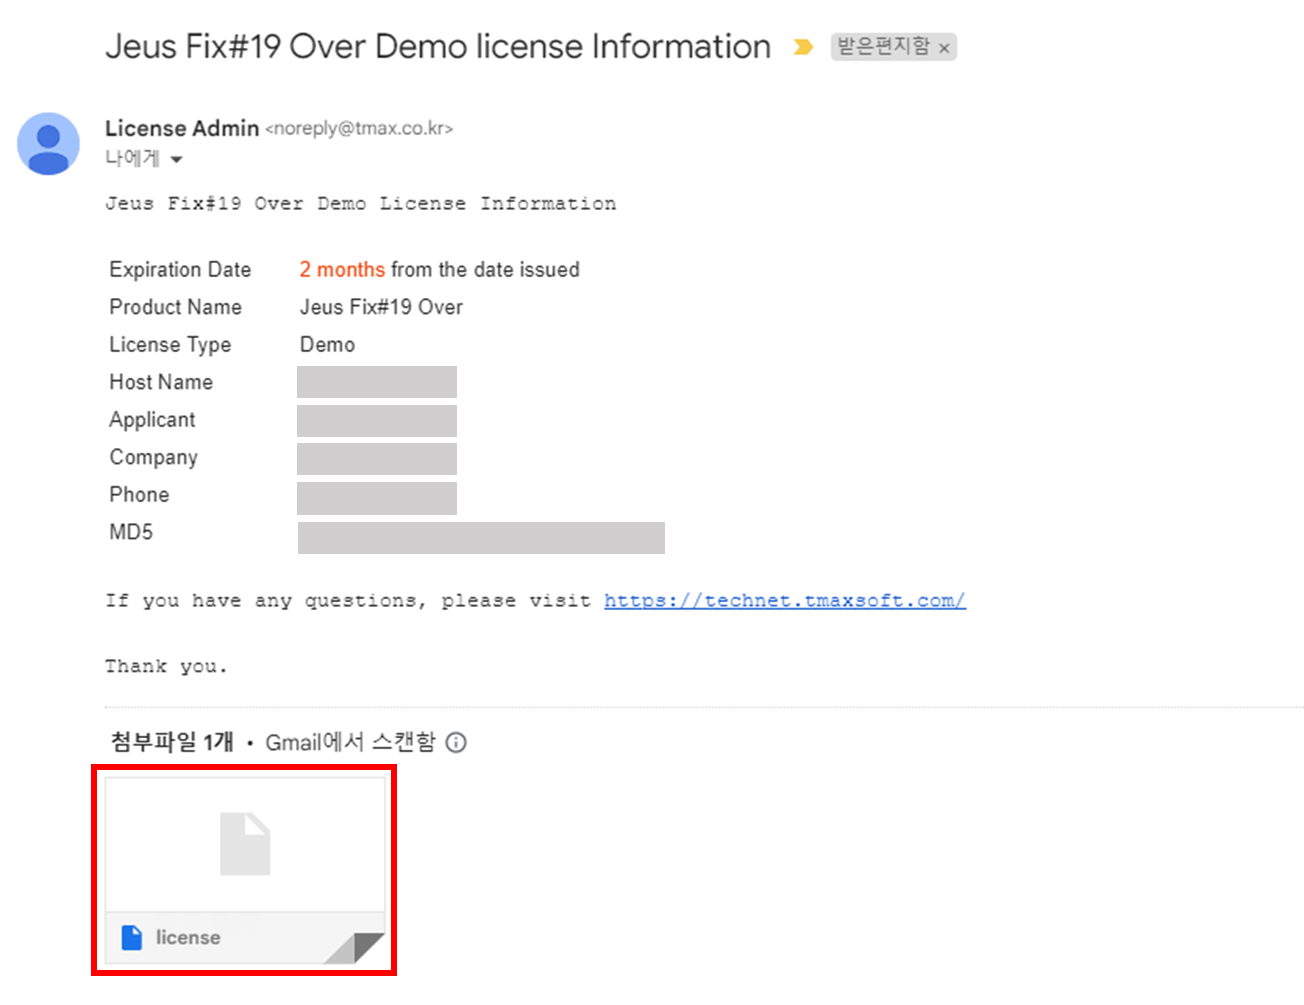Click sender name License Admin
1304x1005 pixels.
coord(182,128)
